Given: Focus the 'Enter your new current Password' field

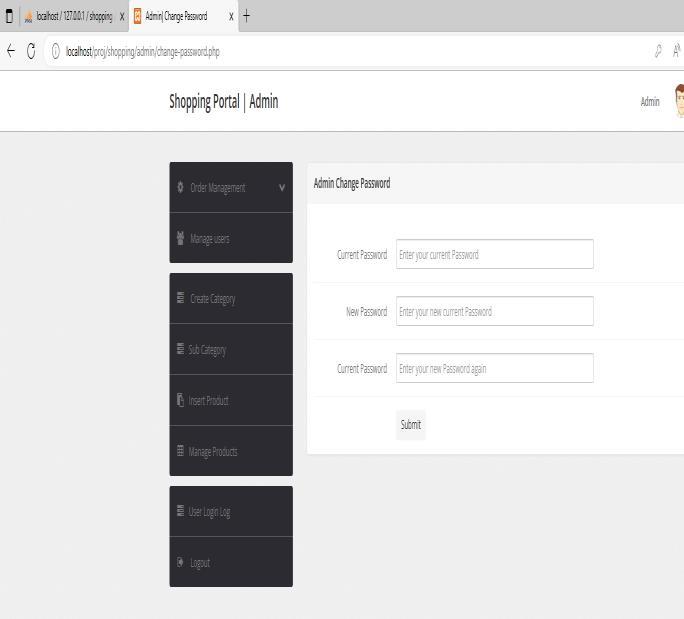Looking at the screenshot, I should coord(495,311).
